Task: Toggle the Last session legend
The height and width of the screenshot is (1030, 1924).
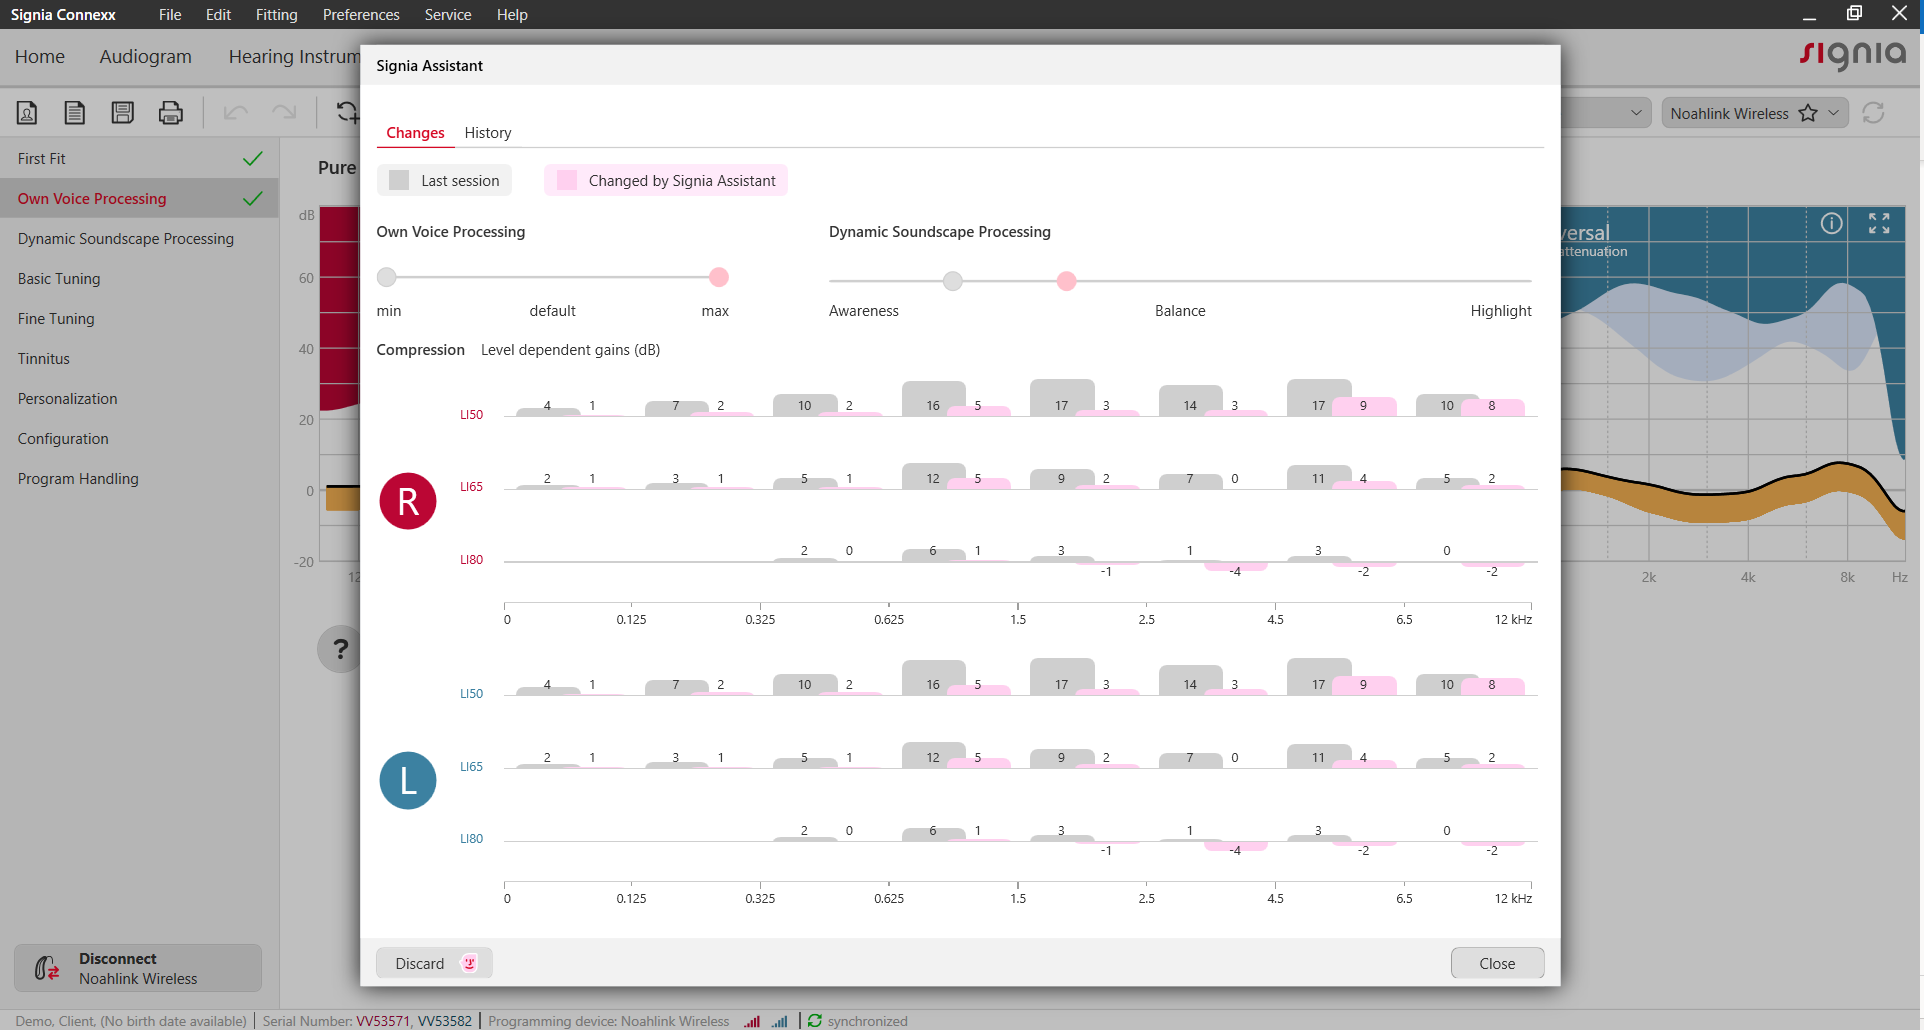Action: [445, 180]
